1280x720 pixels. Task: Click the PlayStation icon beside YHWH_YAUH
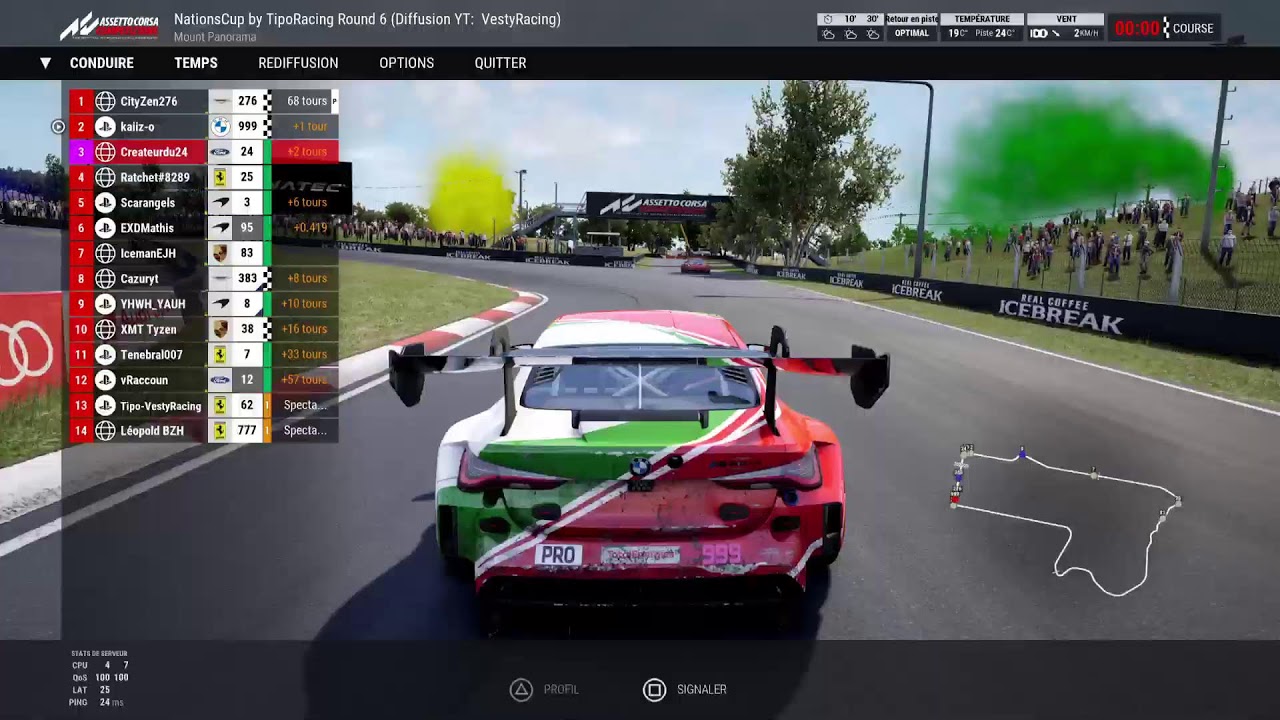(x=105, y=304)
